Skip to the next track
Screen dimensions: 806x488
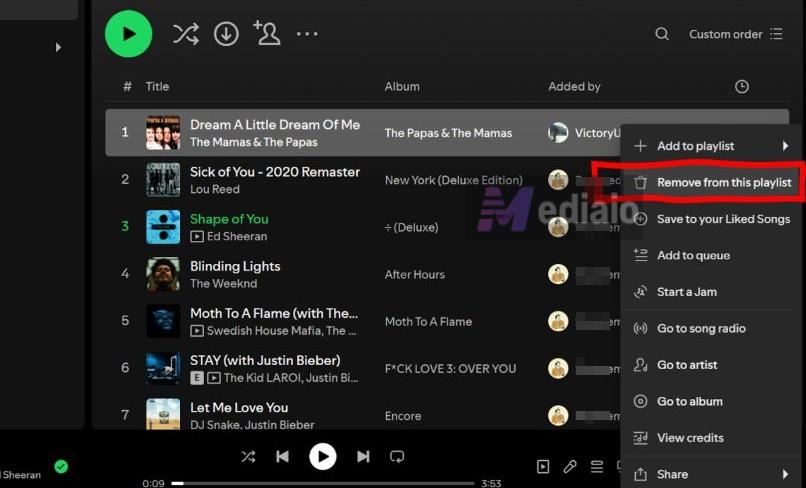coord(363,457)
